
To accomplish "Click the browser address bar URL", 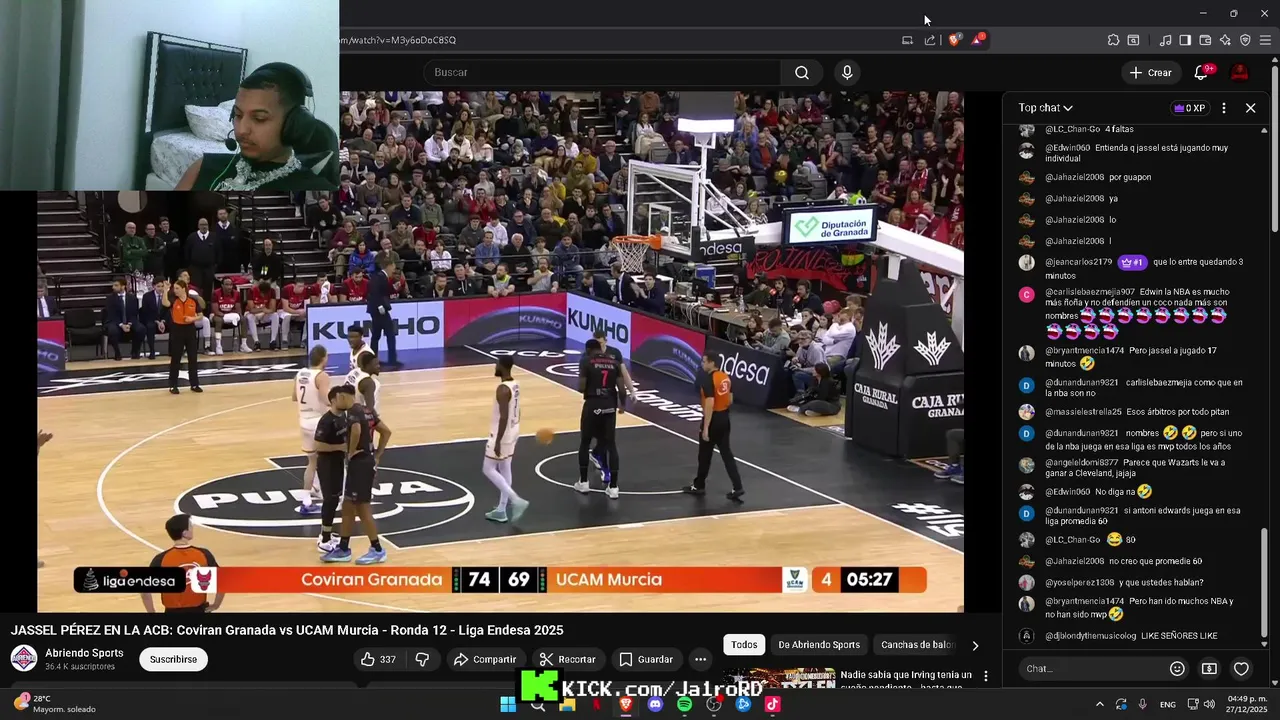I will tap(398, 40).
